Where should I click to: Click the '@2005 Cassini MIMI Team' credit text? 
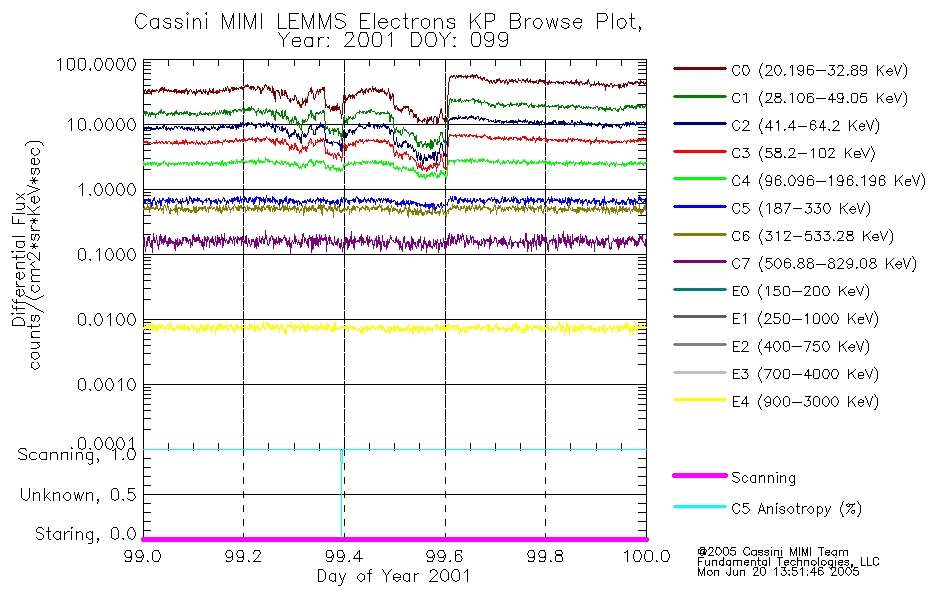[772, 552]
